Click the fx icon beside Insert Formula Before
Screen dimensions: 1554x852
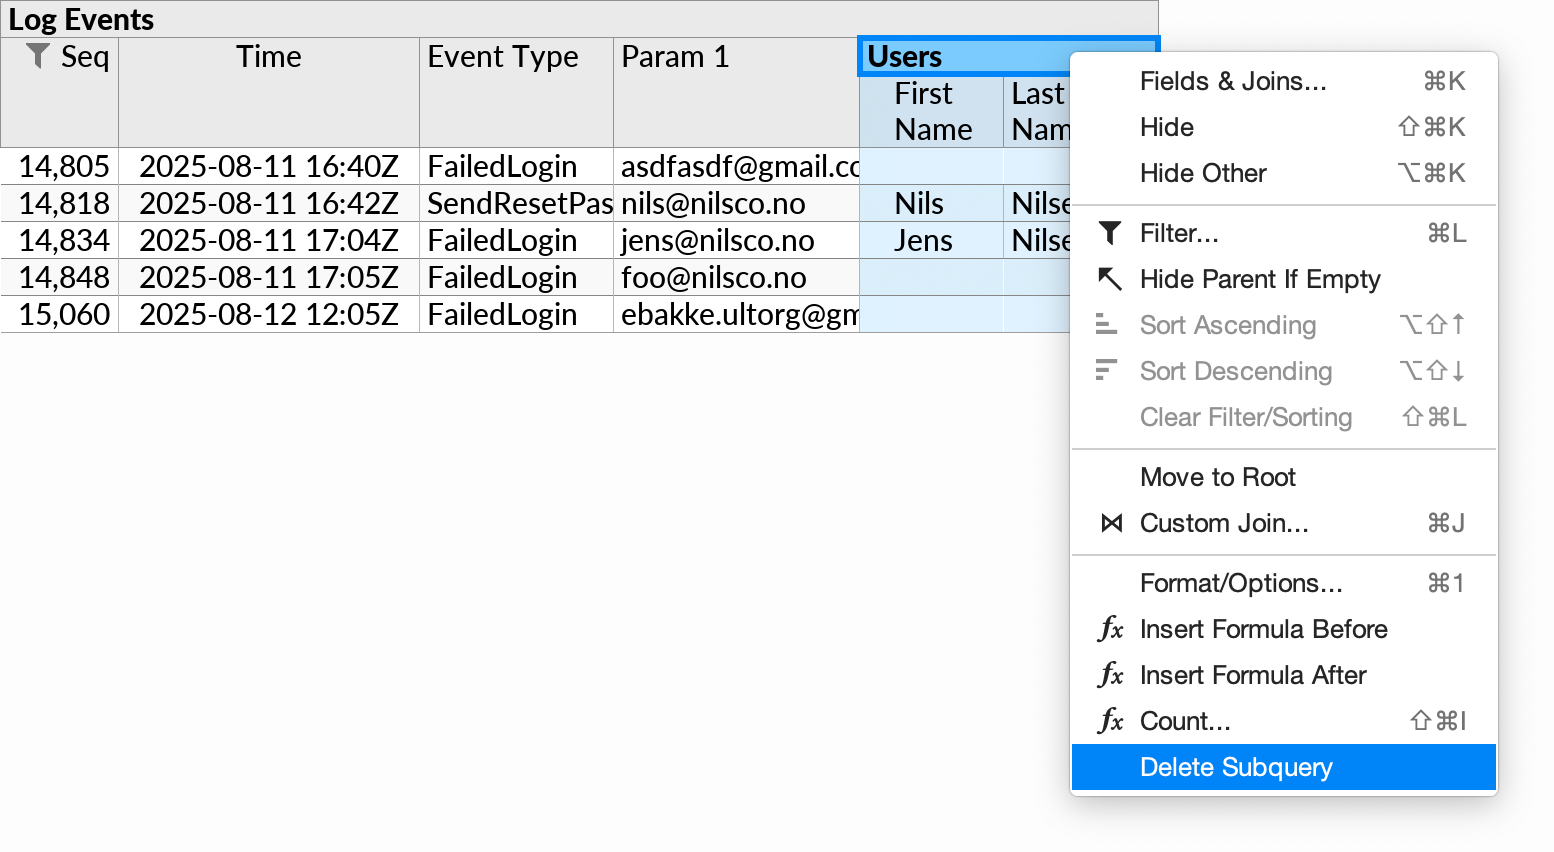coord(1110,629)
